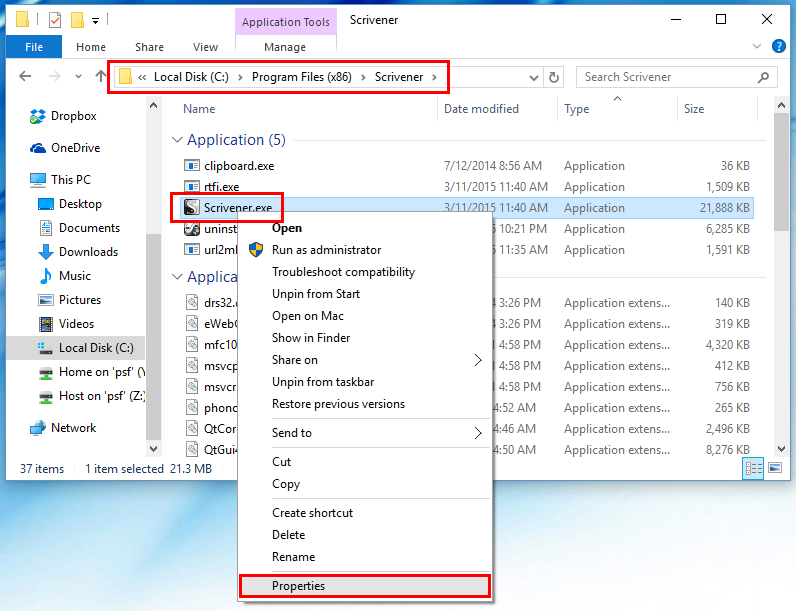796x611 pixels.
Task: Choose Restore previous versions
Action: 339,404
